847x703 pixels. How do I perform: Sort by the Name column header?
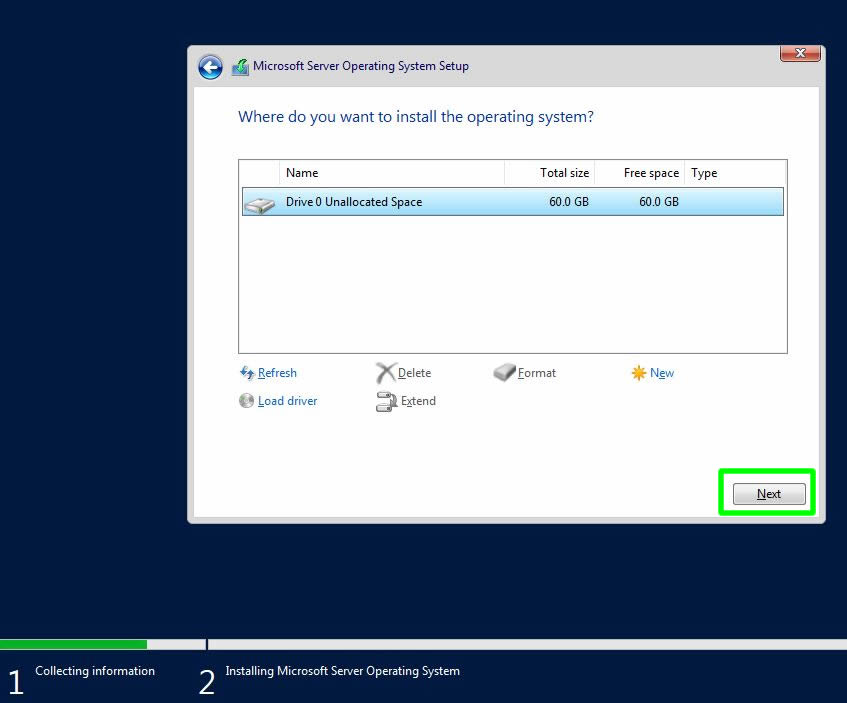click(392, 173)
